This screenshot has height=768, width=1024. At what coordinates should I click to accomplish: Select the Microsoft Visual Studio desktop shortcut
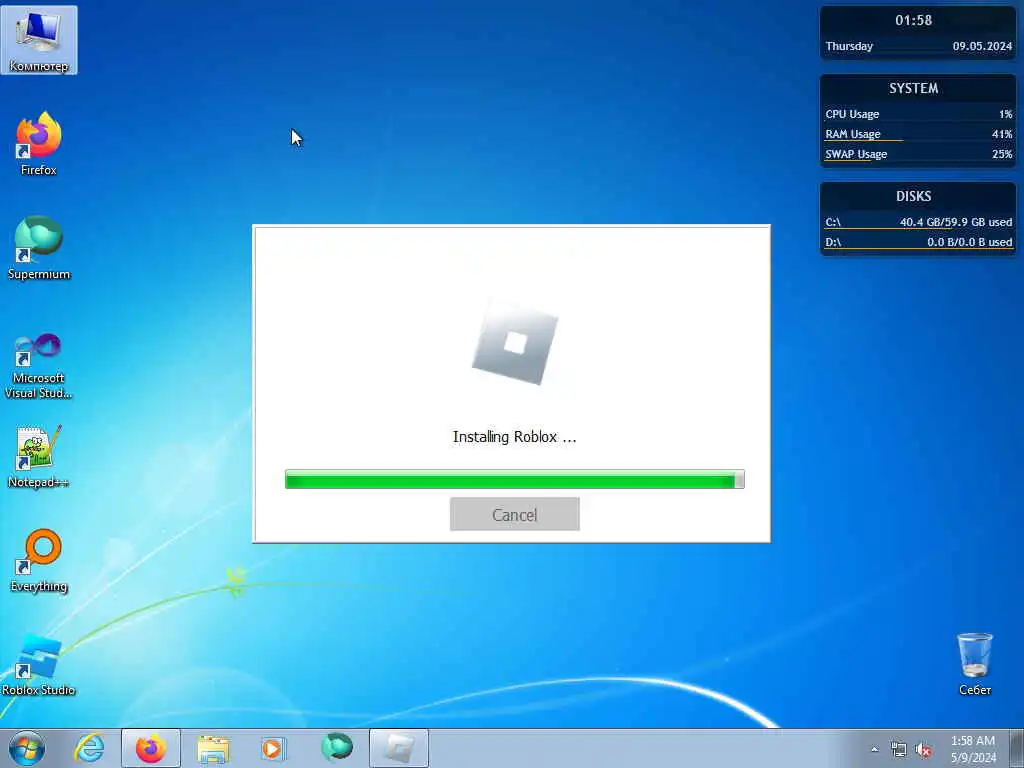pyautogui.click(x=39, y=366)
